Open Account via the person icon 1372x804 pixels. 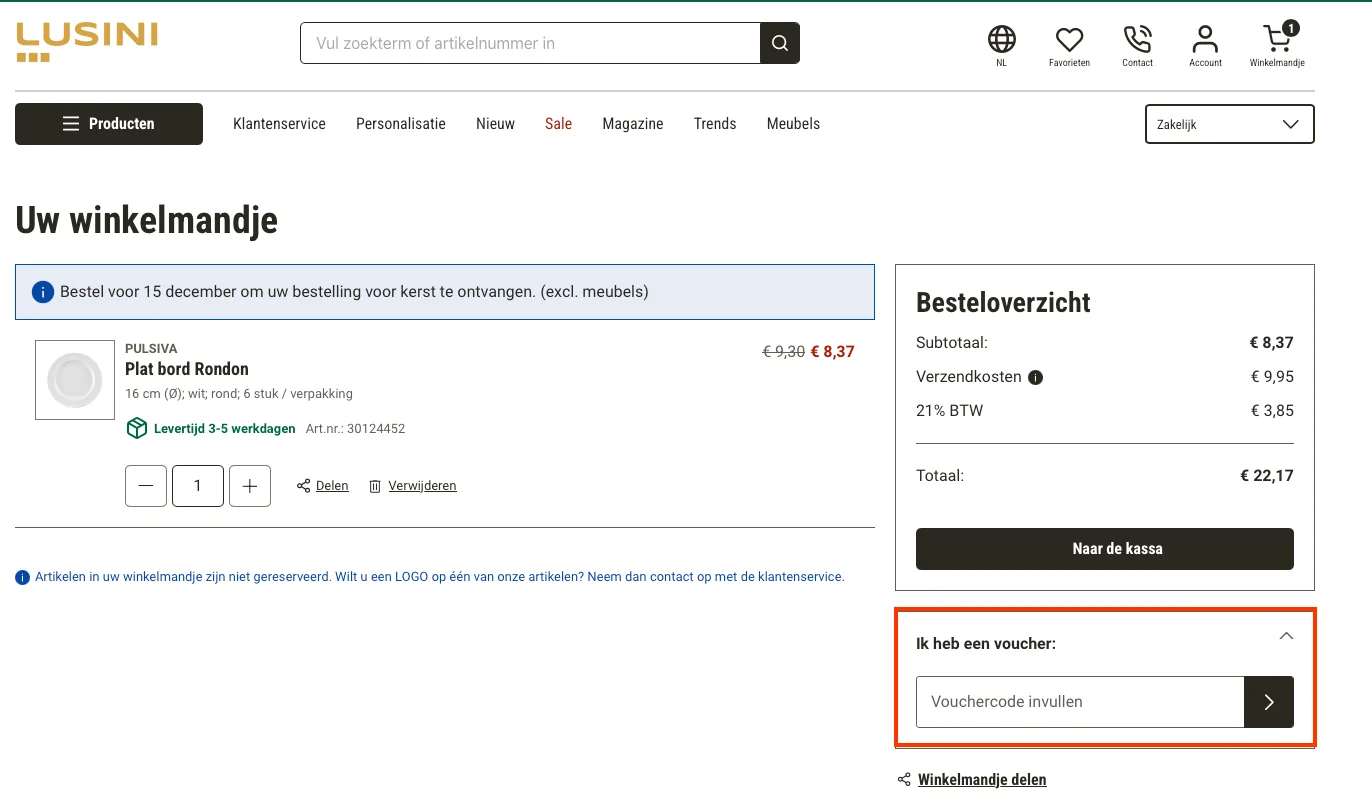click(1205, 38)
